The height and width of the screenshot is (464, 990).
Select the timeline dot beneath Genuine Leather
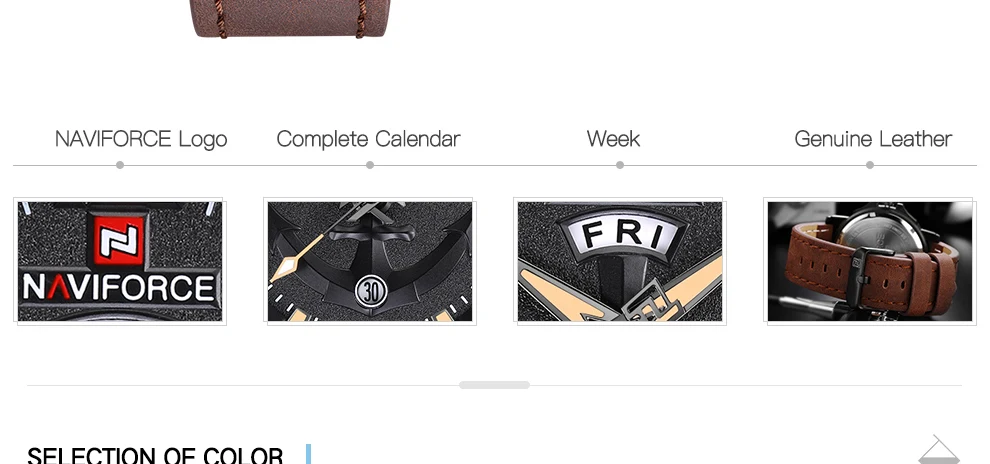[870, 165]
